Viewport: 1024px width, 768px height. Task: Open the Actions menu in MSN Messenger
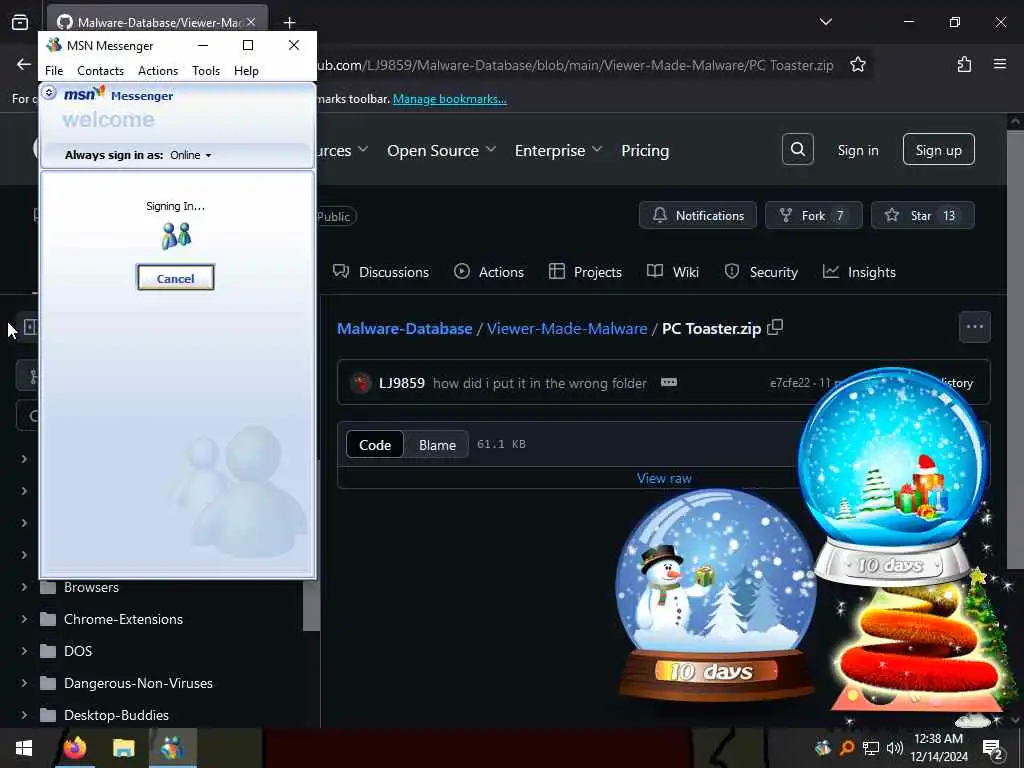click(157, 71)
